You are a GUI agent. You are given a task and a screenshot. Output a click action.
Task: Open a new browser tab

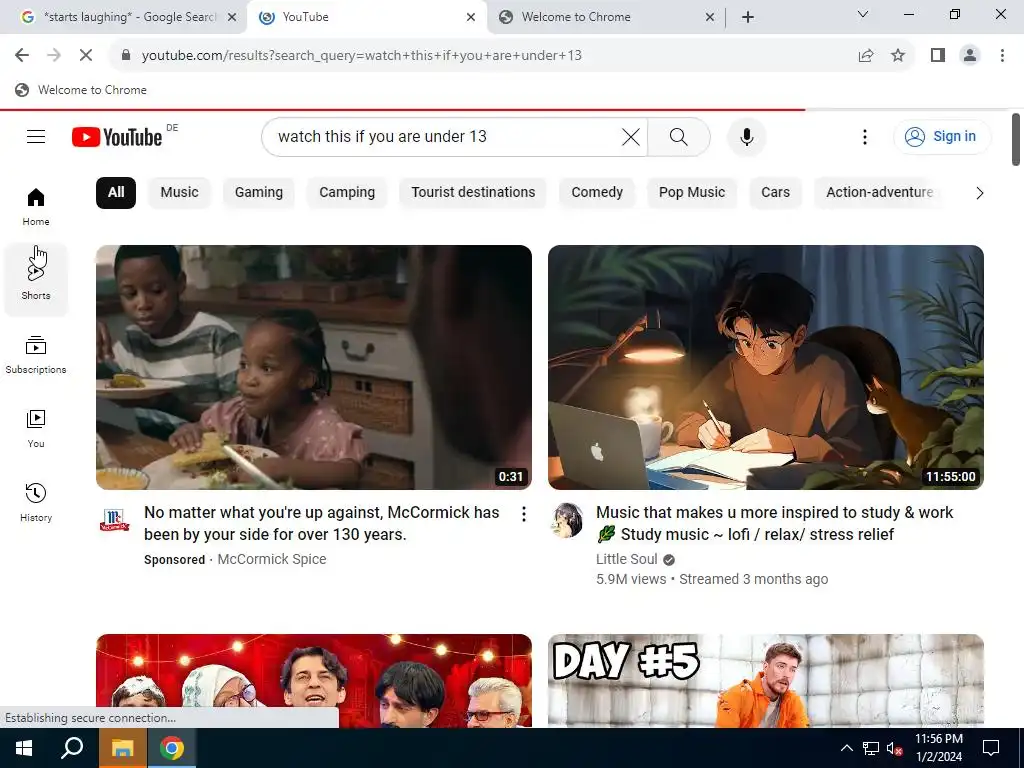748,17
